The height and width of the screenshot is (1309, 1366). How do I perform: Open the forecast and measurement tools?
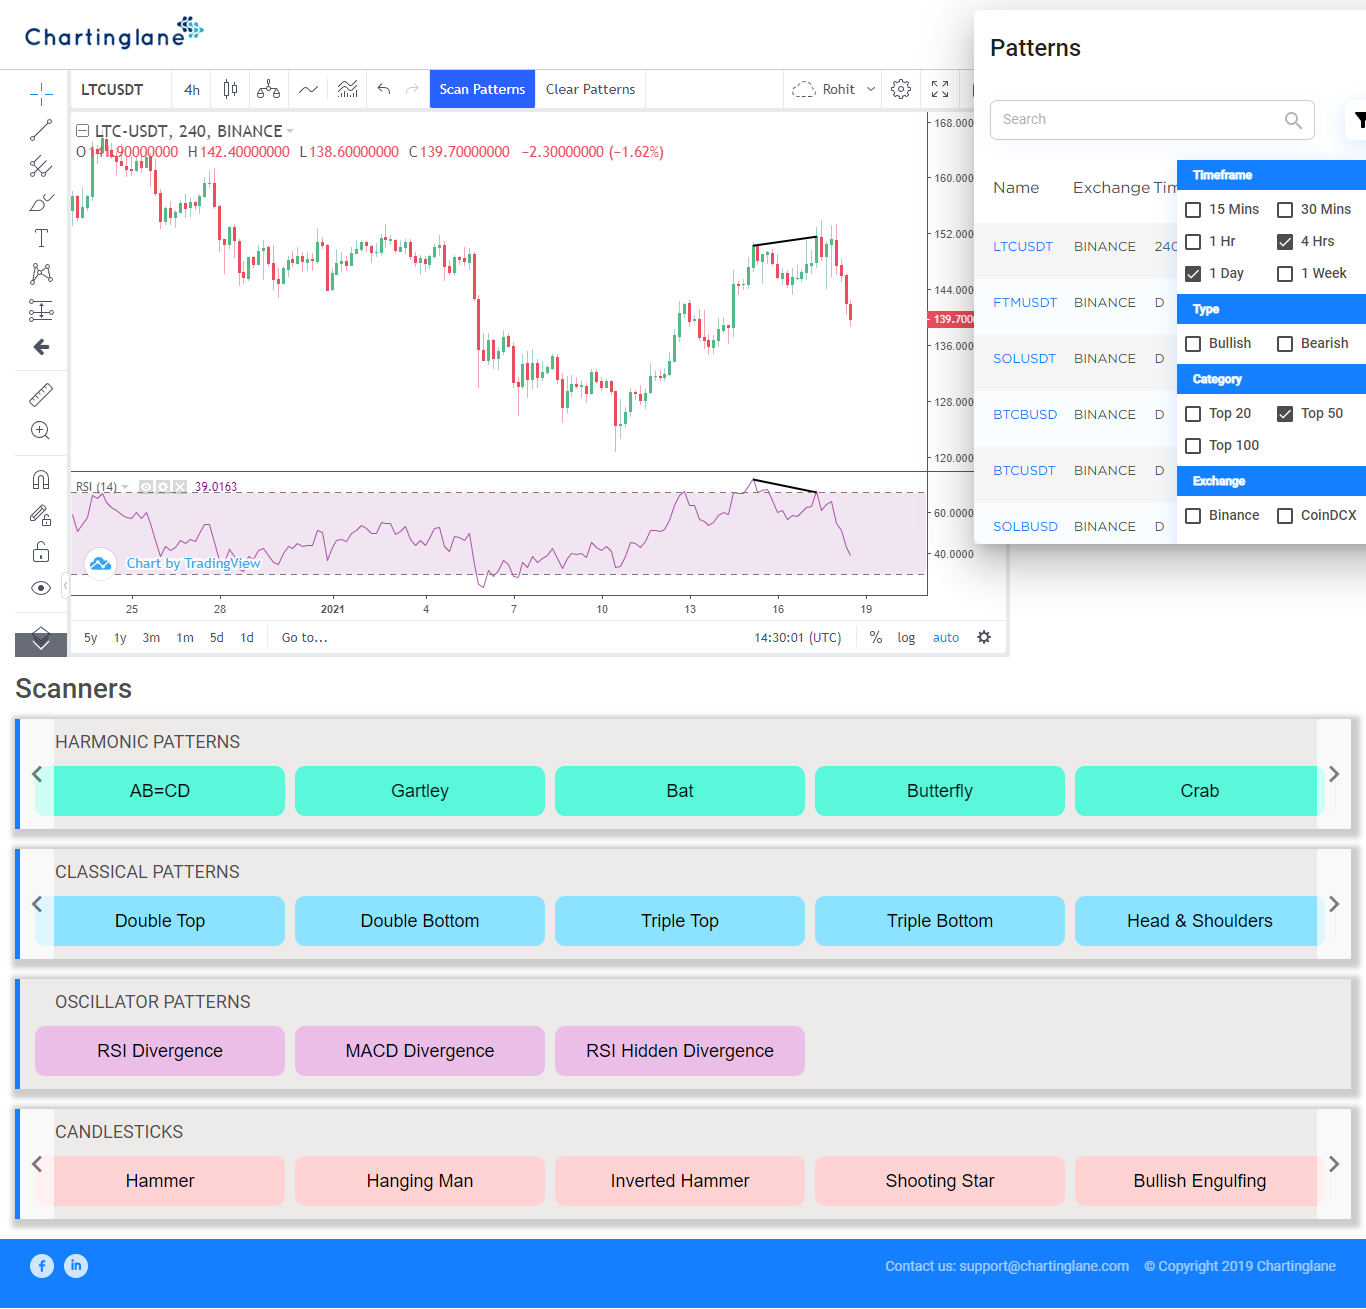click(41, 310)
